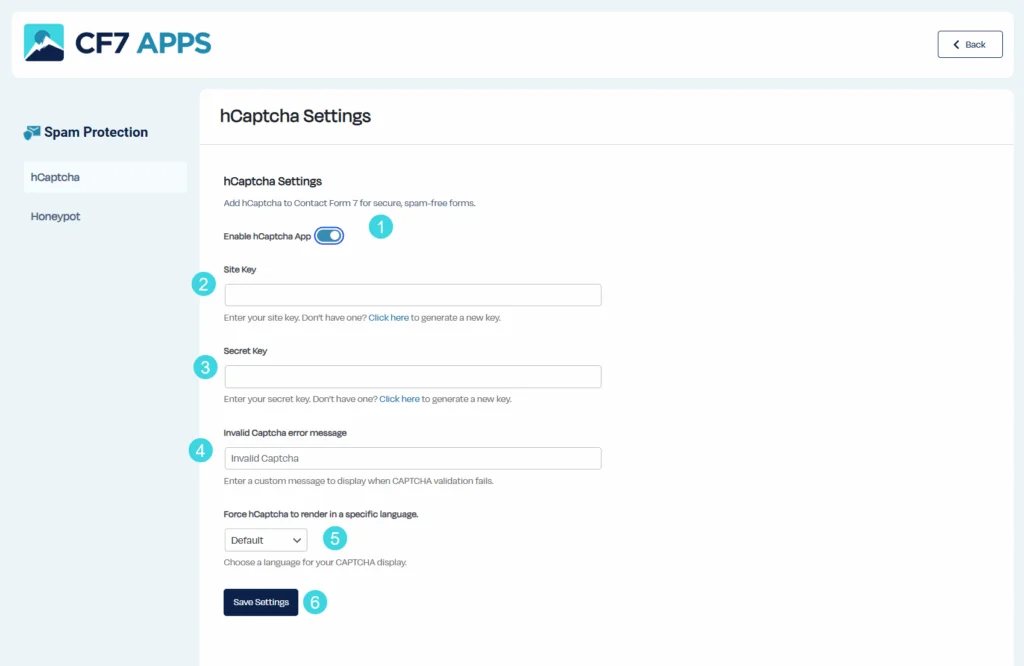Open the Default language dropdown
Image resolution: width=1024 pixels, height=666 pixels.
click(x=266, y=540)
